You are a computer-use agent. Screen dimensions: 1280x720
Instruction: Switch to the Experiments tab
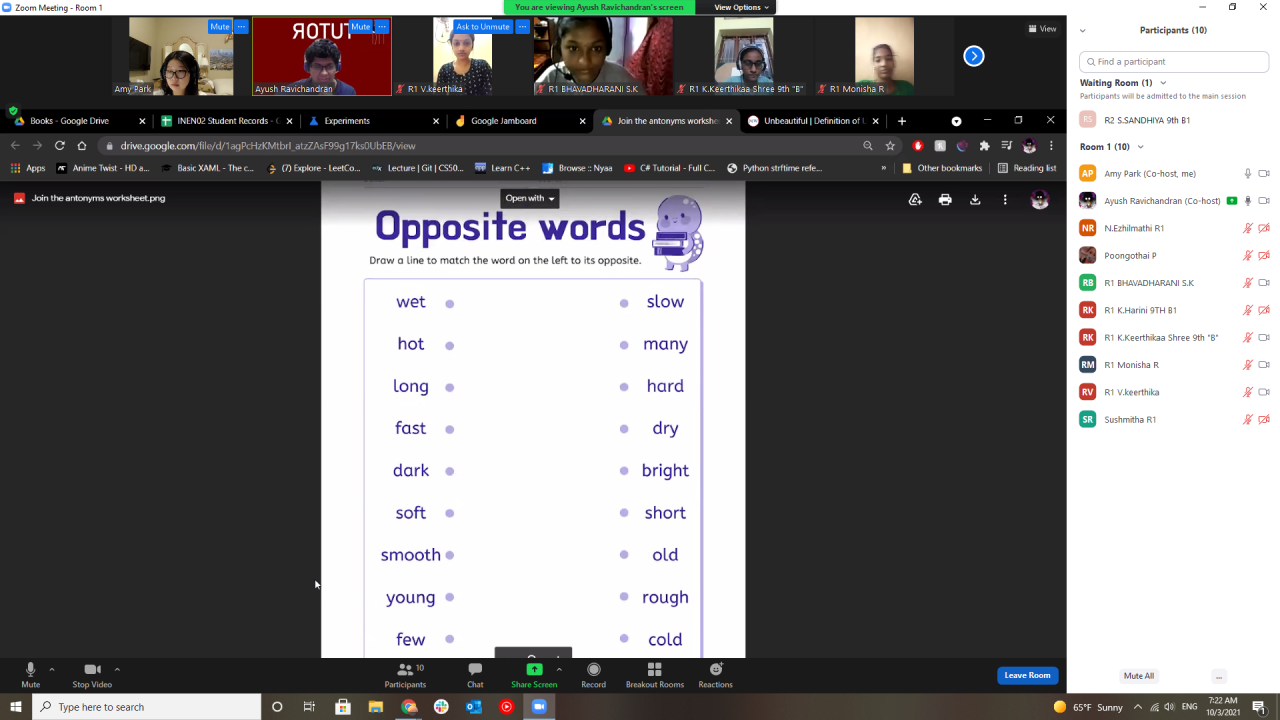[x=374, y=121]
